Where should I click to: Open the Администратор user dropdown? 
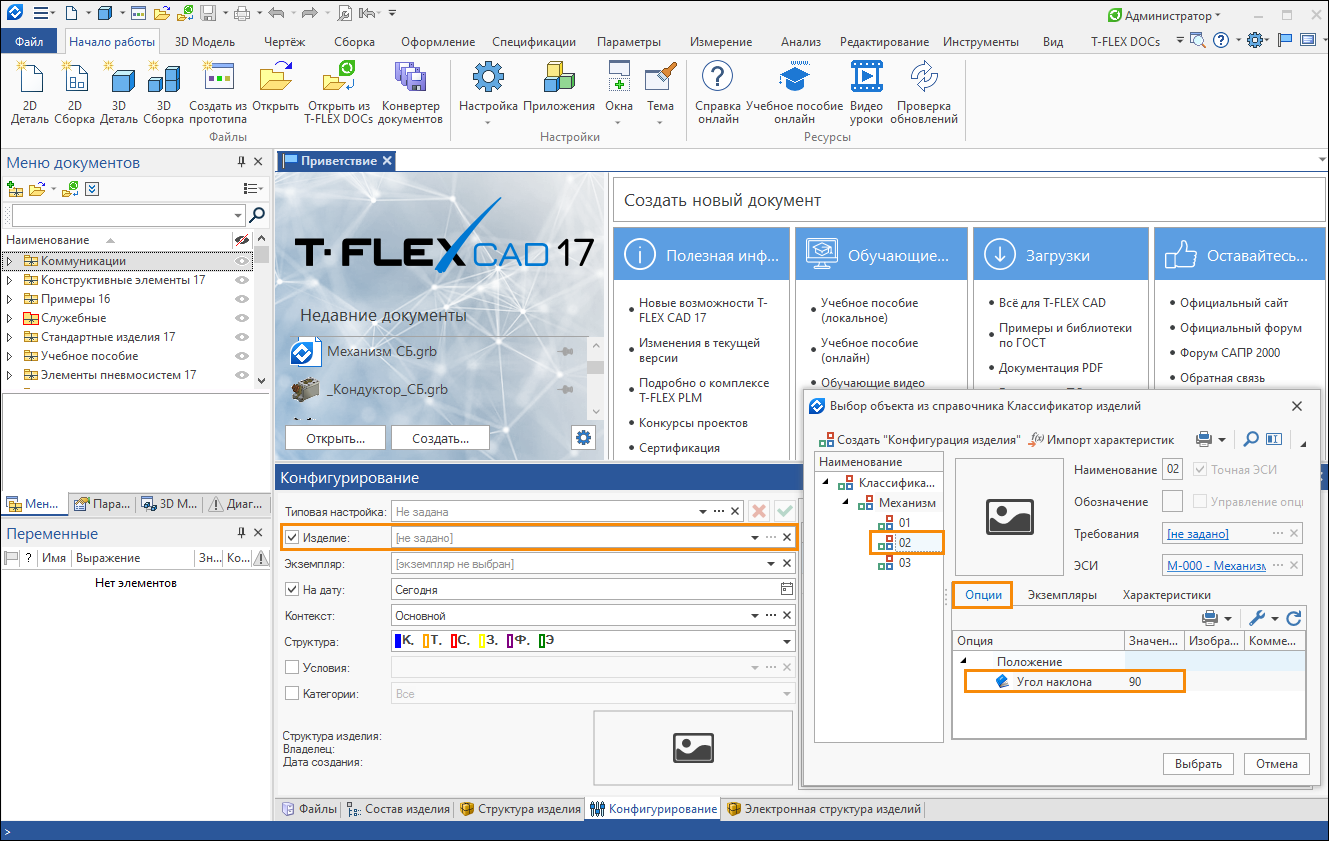(1165, 15)
